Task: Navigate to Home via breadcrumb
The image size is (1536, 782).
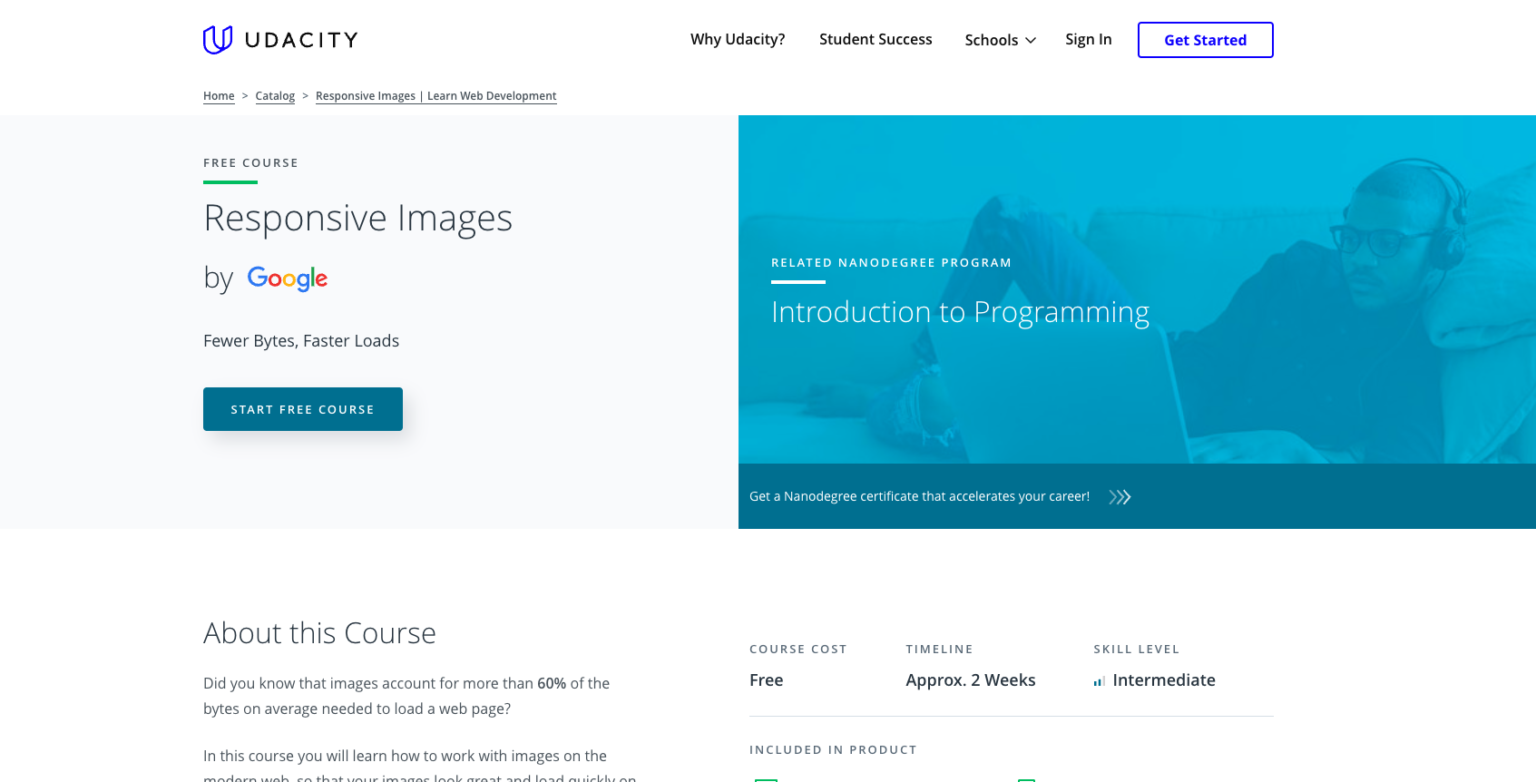Action: (x=218, y=95)
